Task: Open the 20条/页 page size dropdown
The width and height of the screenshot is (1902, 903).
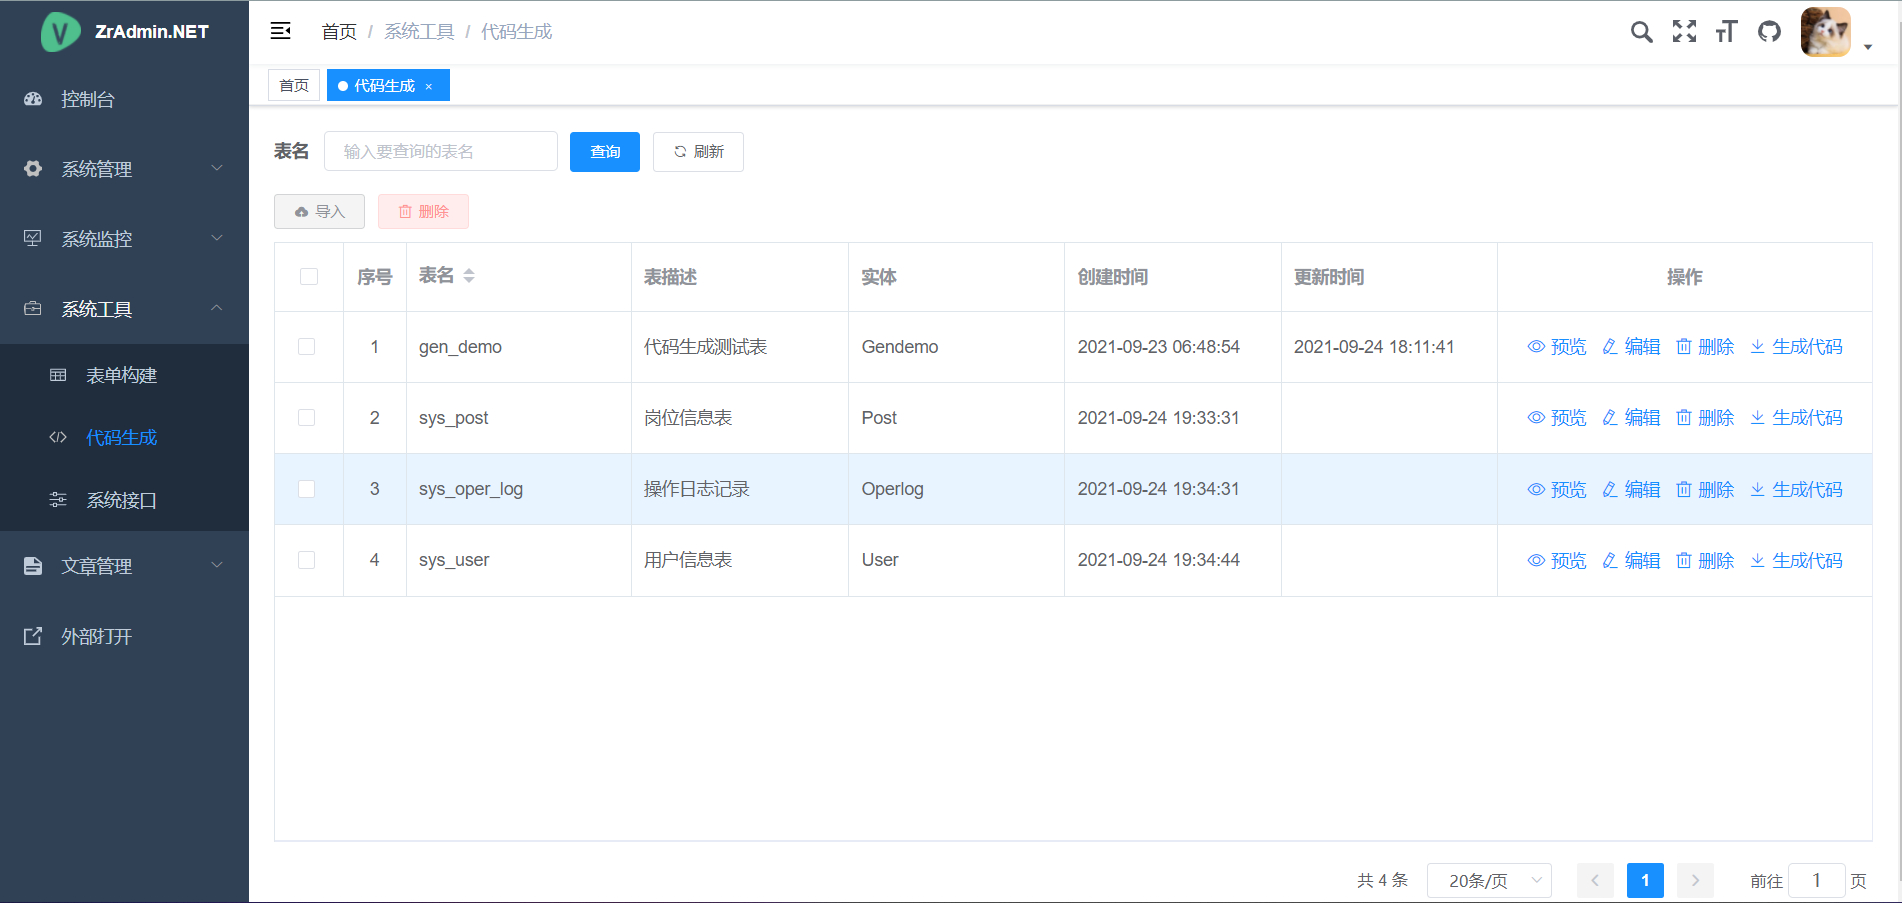Action: click(x=1489, y=881)
